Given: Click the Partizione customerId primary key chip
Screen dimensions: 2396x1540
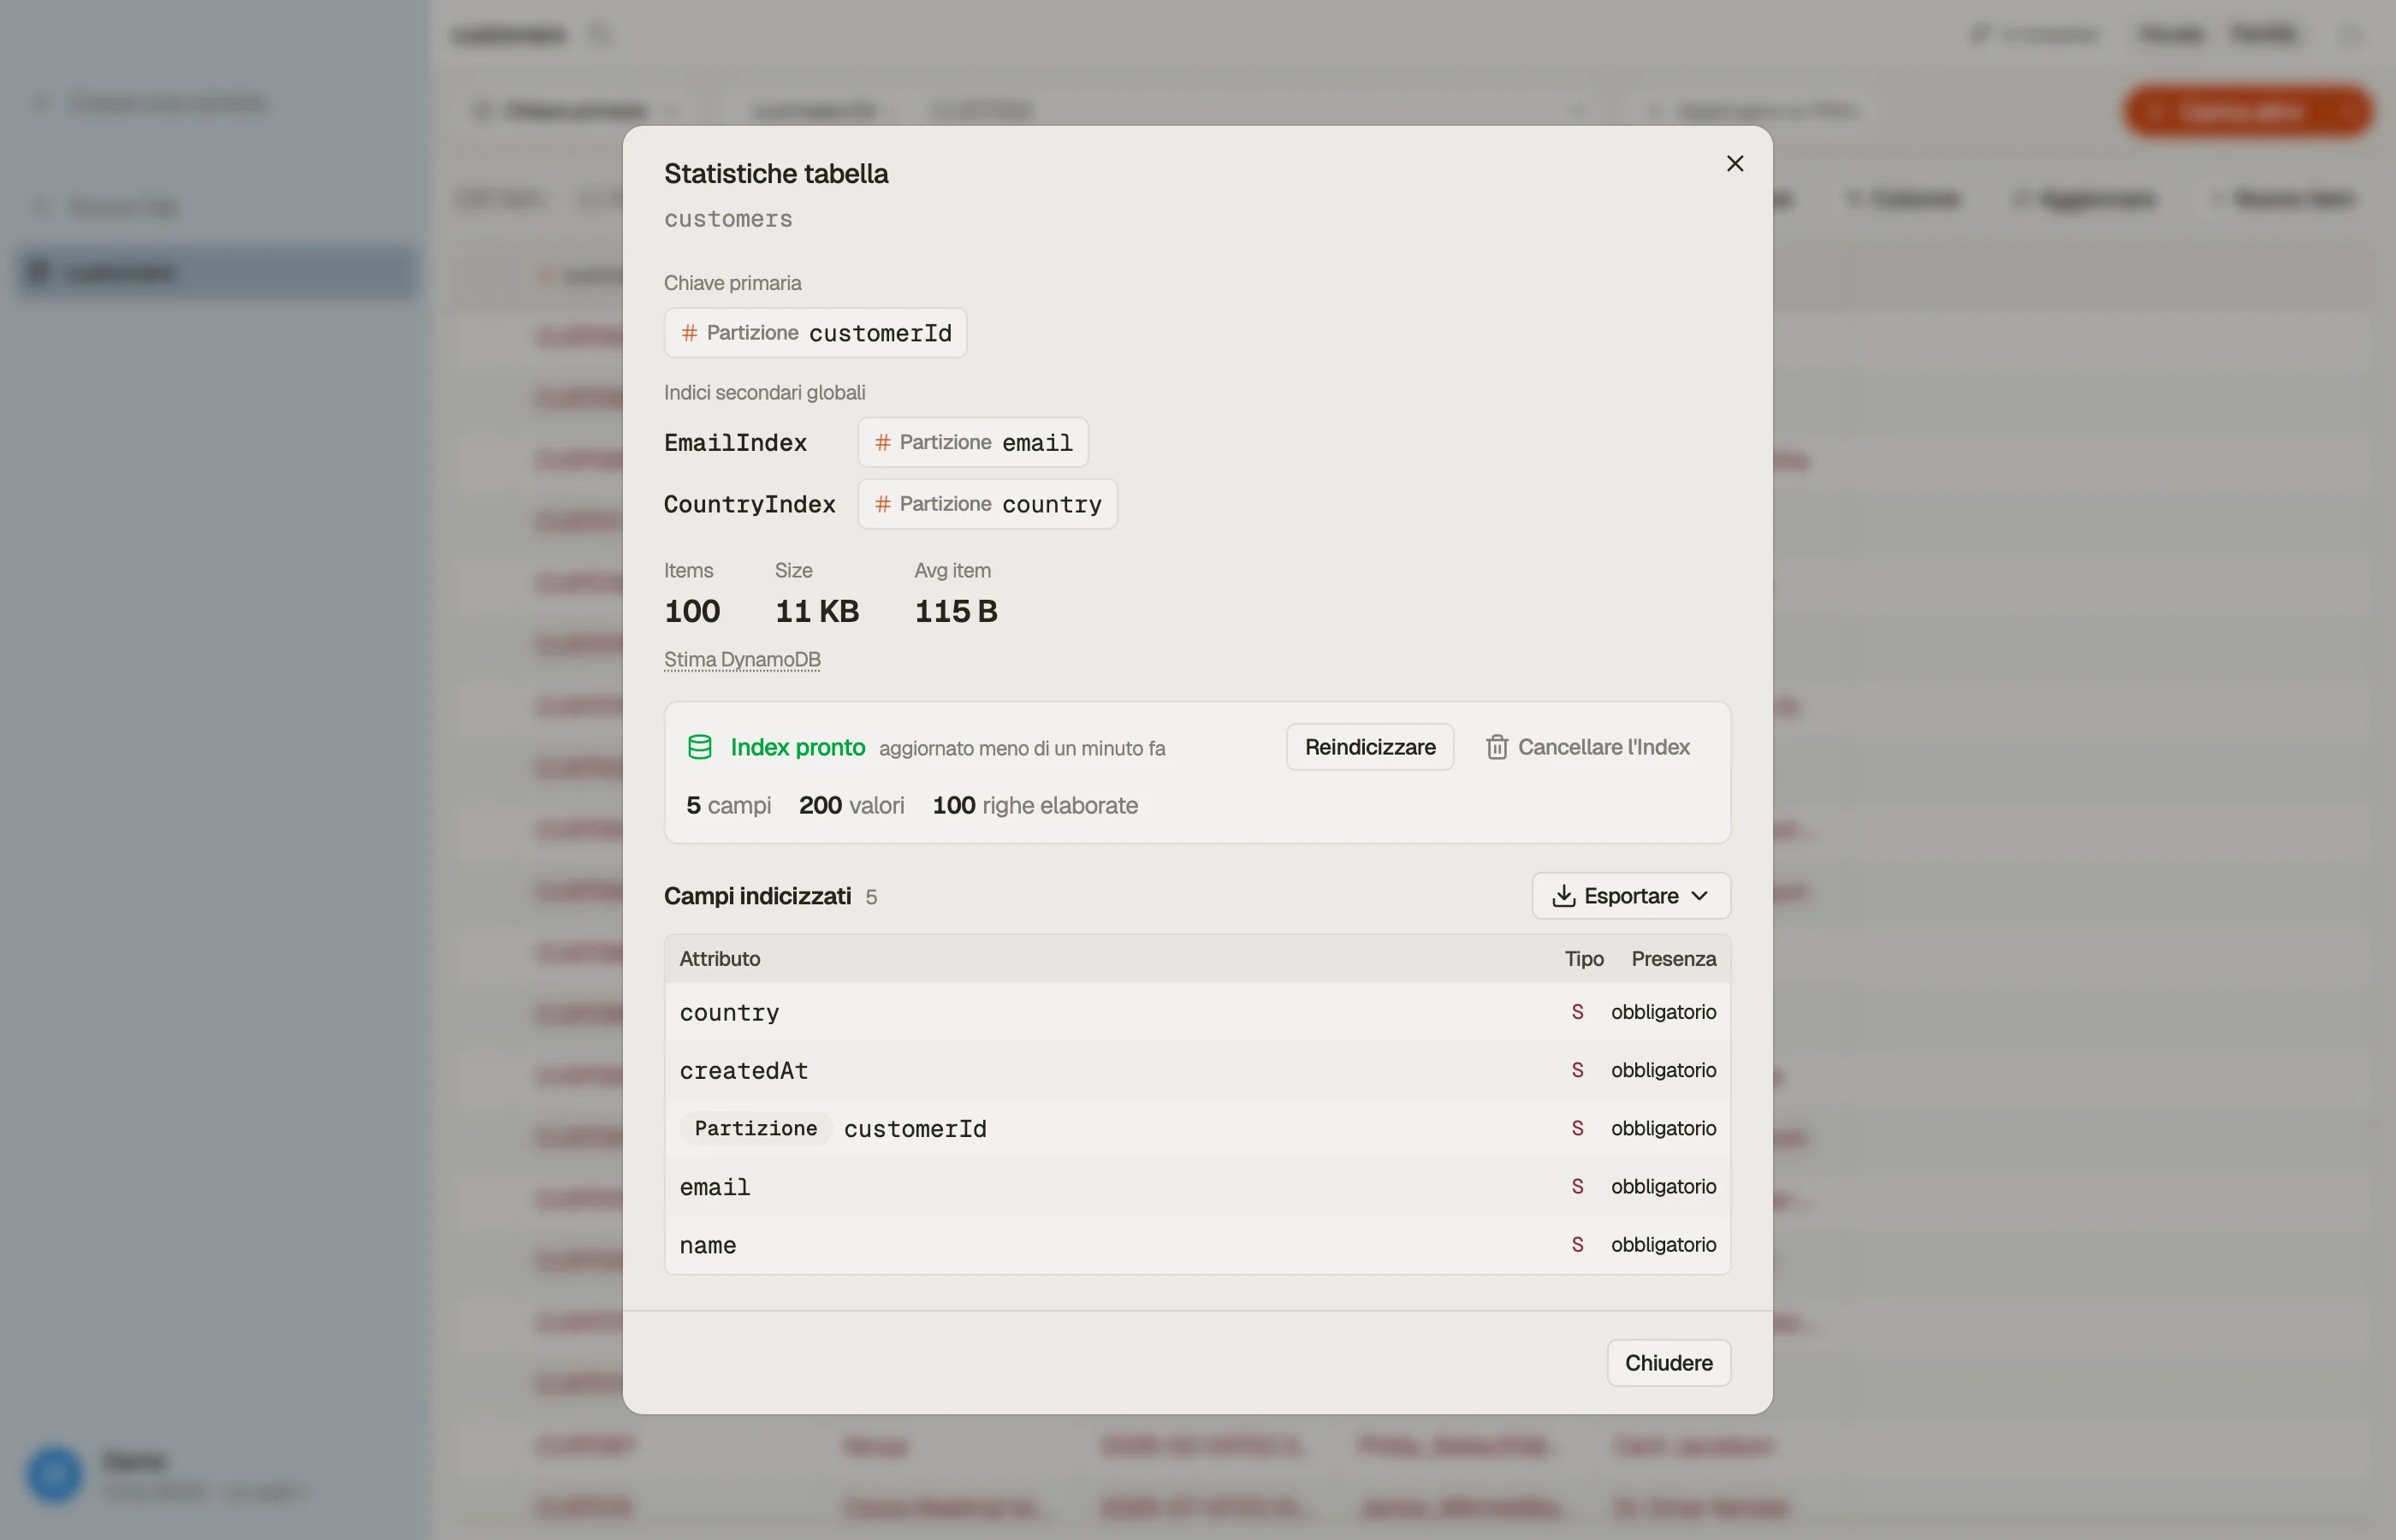Looking at the screenshot, I should [815, 332].
